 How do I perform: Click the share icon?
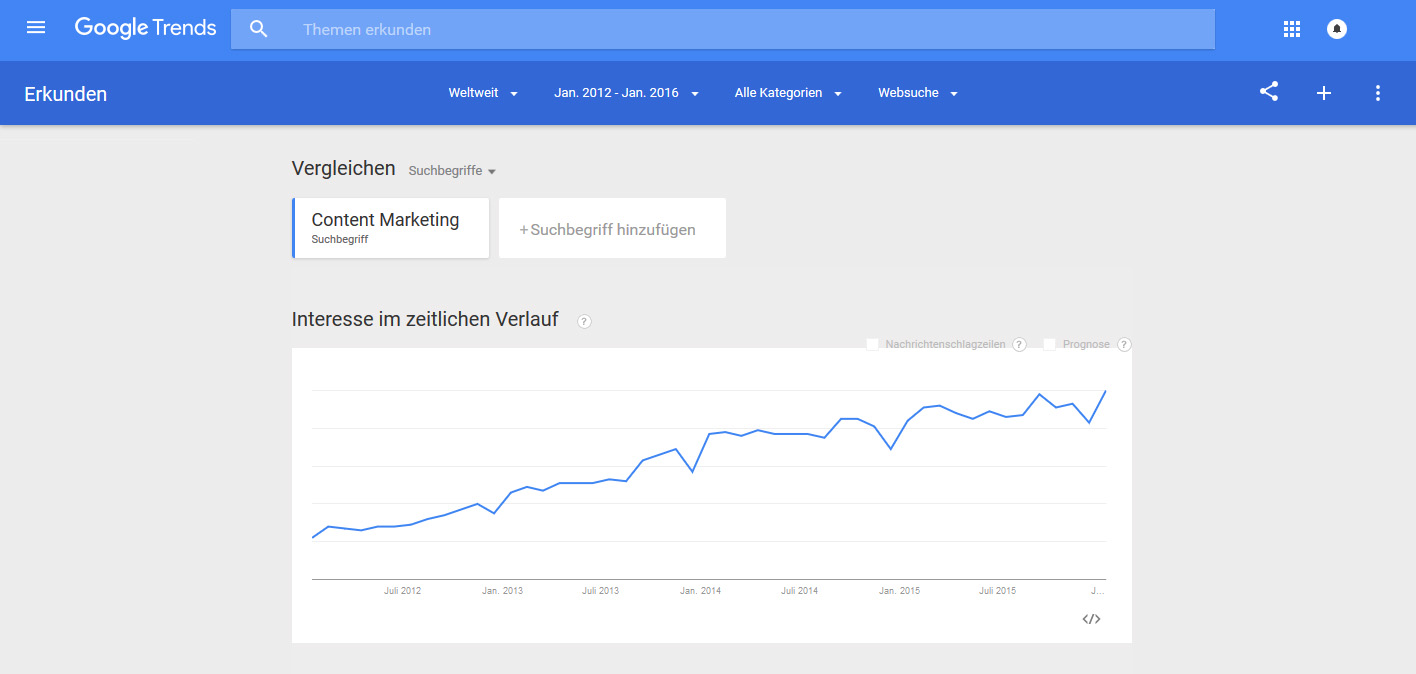coord(1269,92)
